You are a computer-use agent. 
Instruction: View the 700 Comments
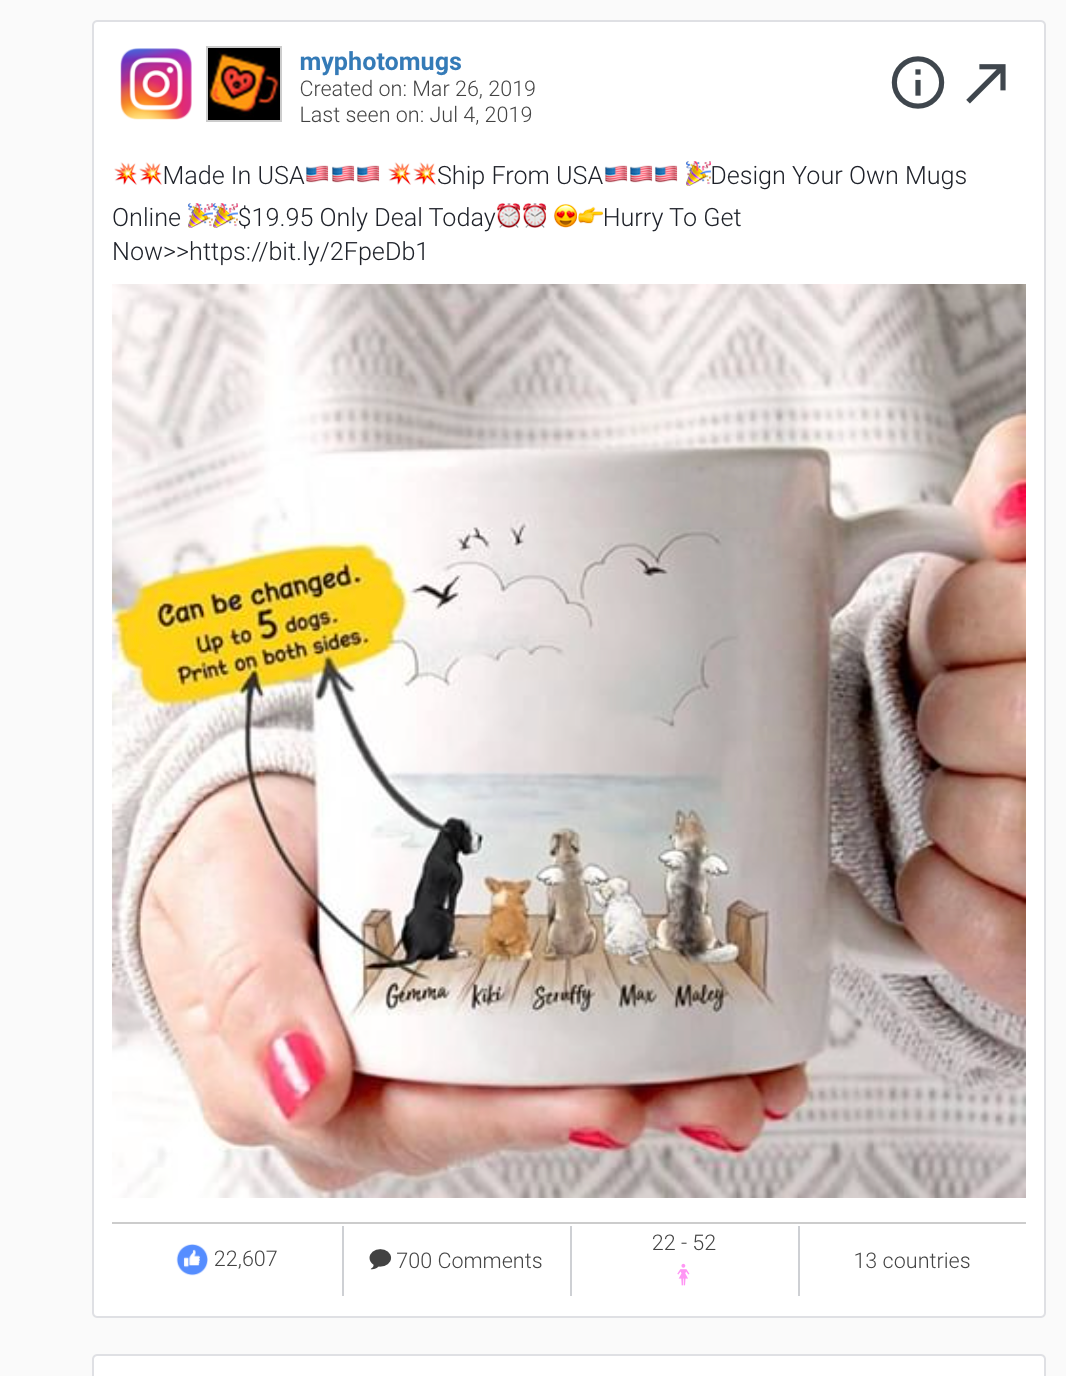tap(469, 1260)
